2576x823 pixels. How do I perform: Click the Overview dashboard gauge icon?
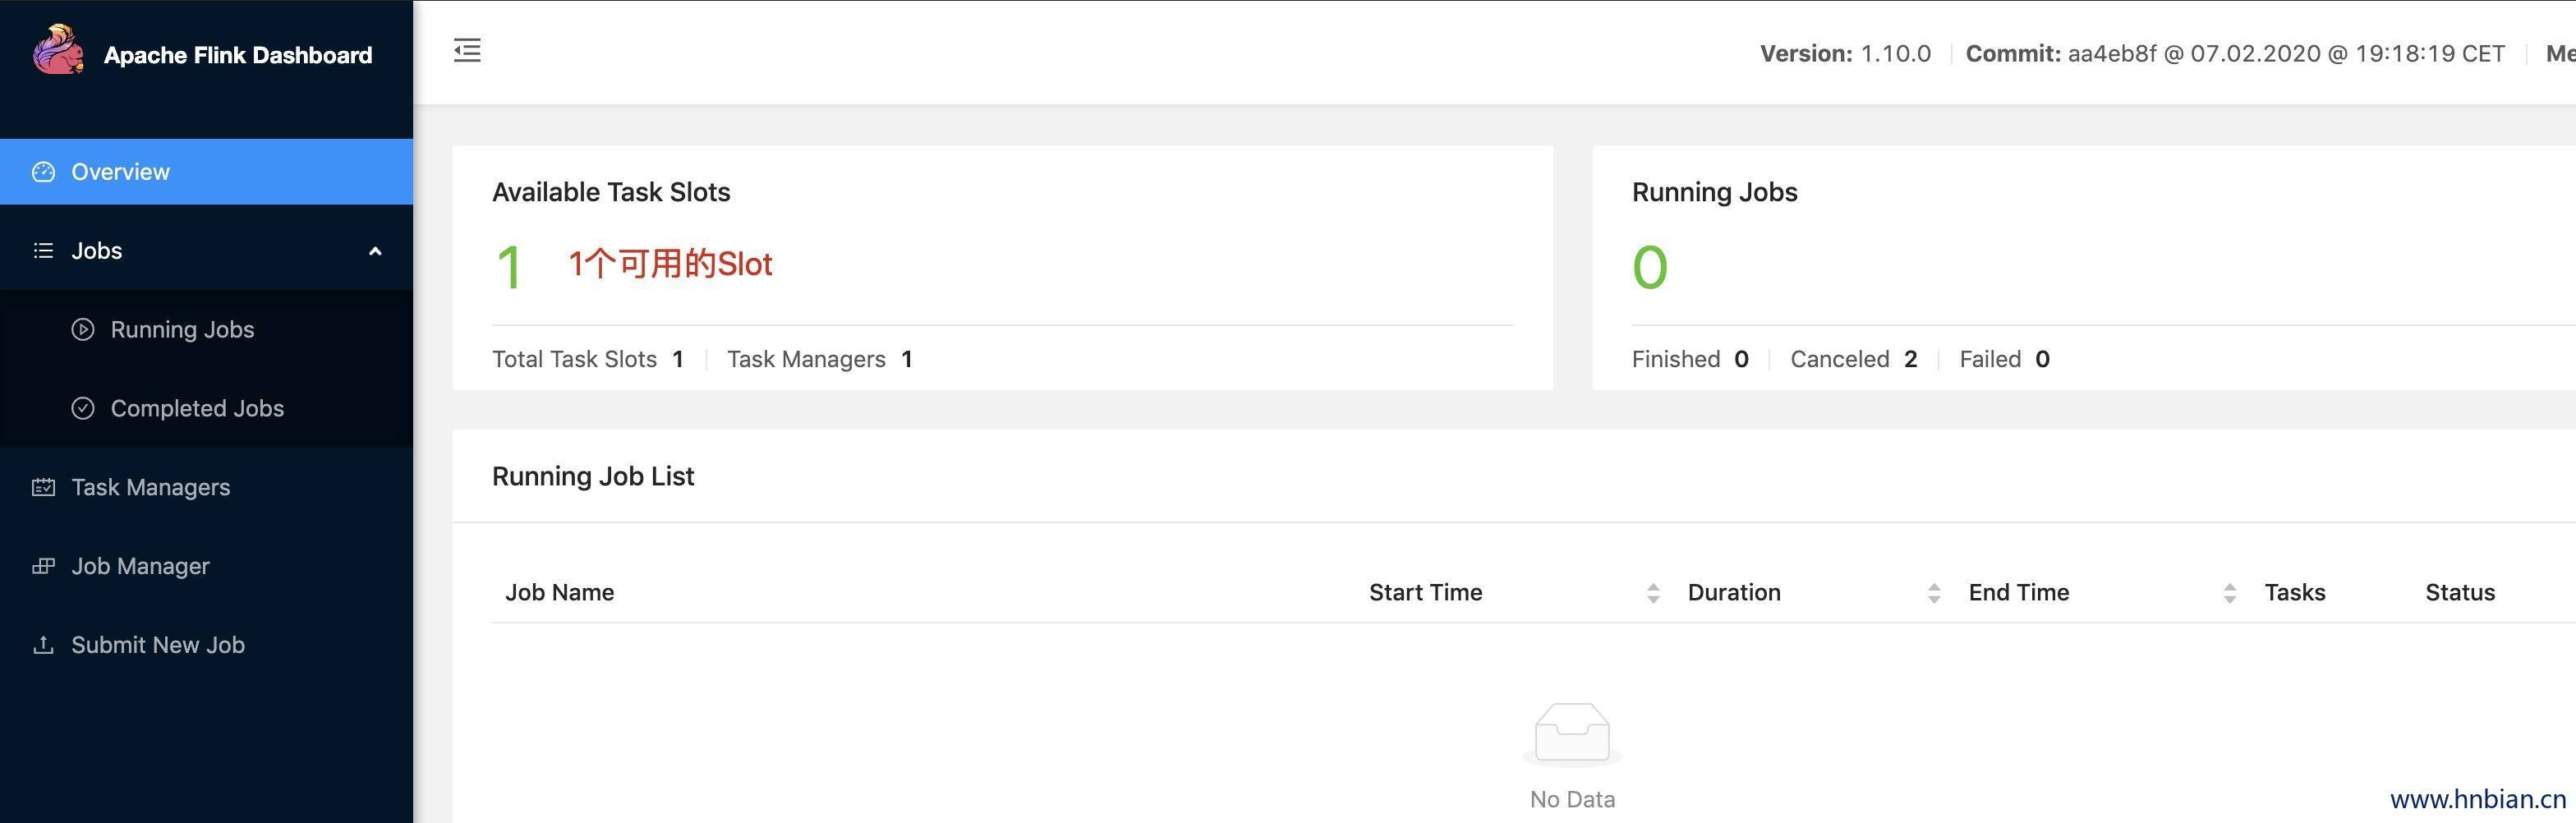click(x=43, y=172)
